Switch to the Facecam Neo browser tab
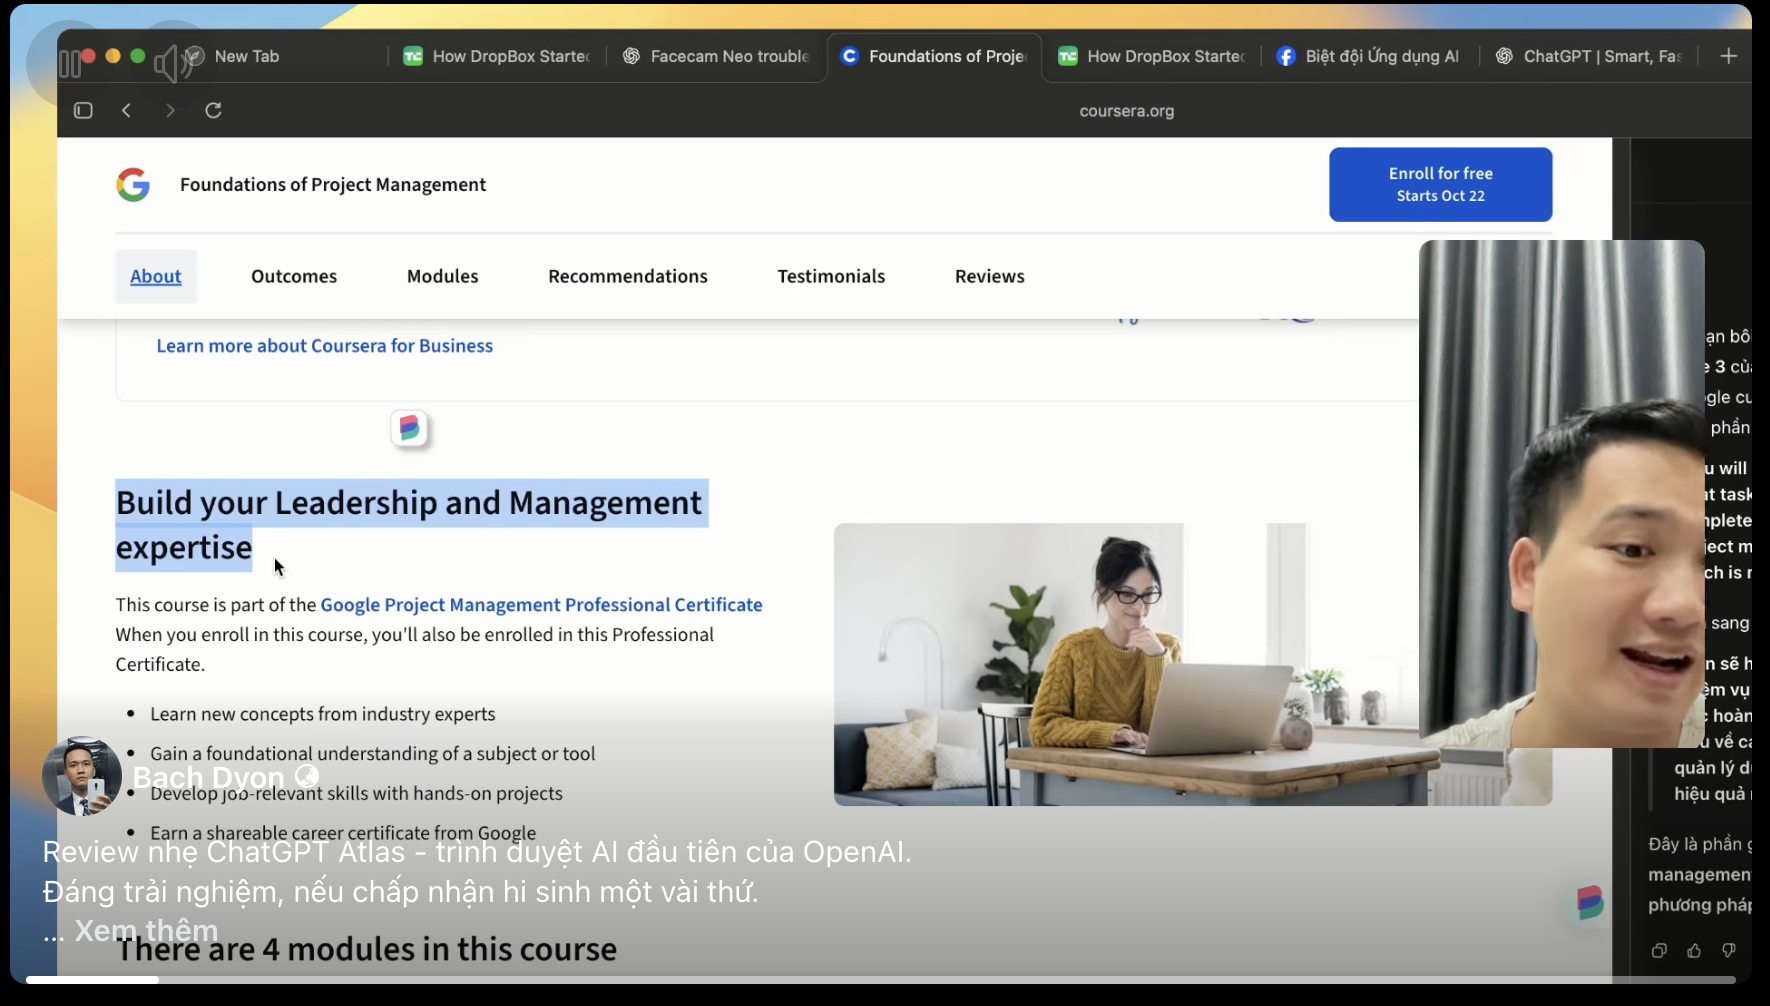 click(716, 57)
